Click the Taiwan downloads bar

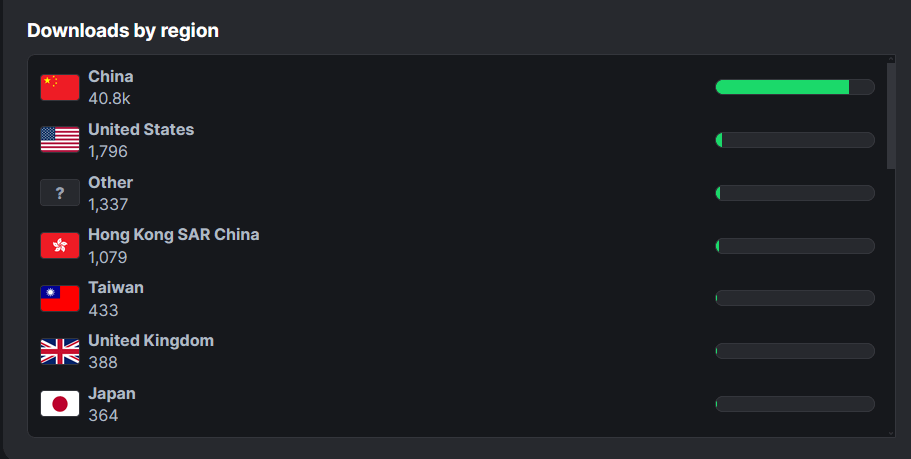pyautogui.click(x=795, y=298)
